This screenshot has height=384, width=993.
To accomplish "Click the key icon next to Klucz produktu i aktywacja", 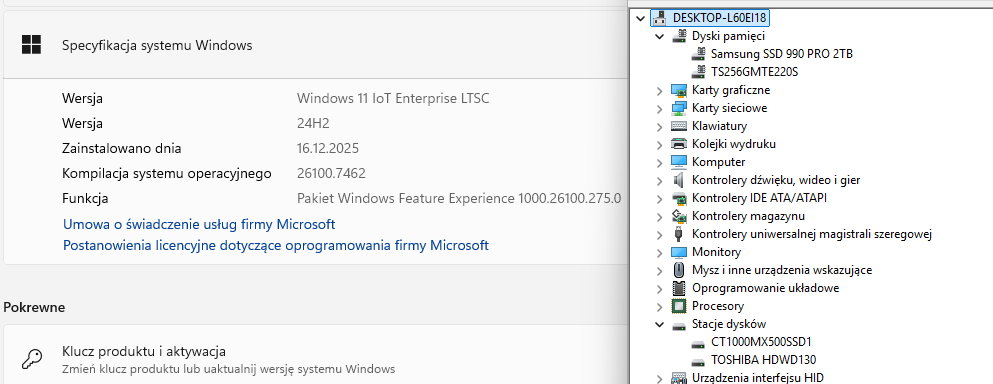I will coord(32,359).
